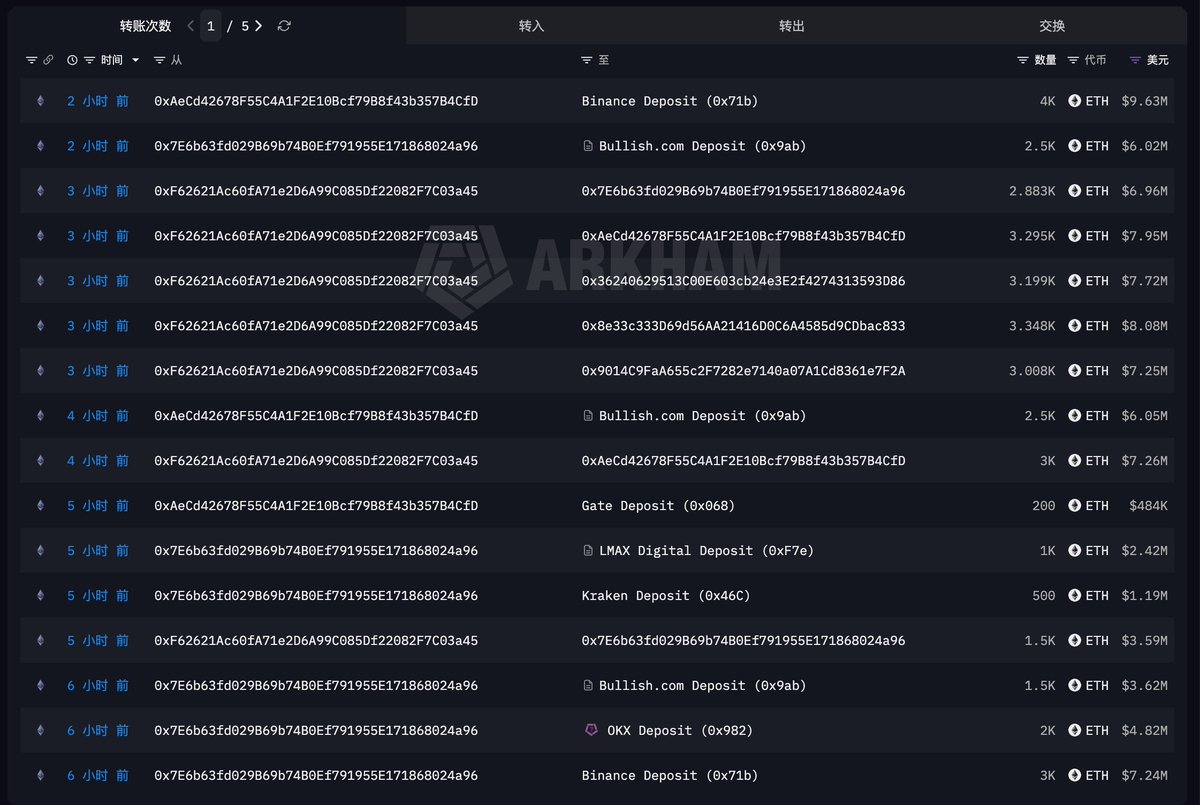This screenshot has width=1200, height=805.
Task: Click the clock icon in the header
Action: click(x=72, y=60)
